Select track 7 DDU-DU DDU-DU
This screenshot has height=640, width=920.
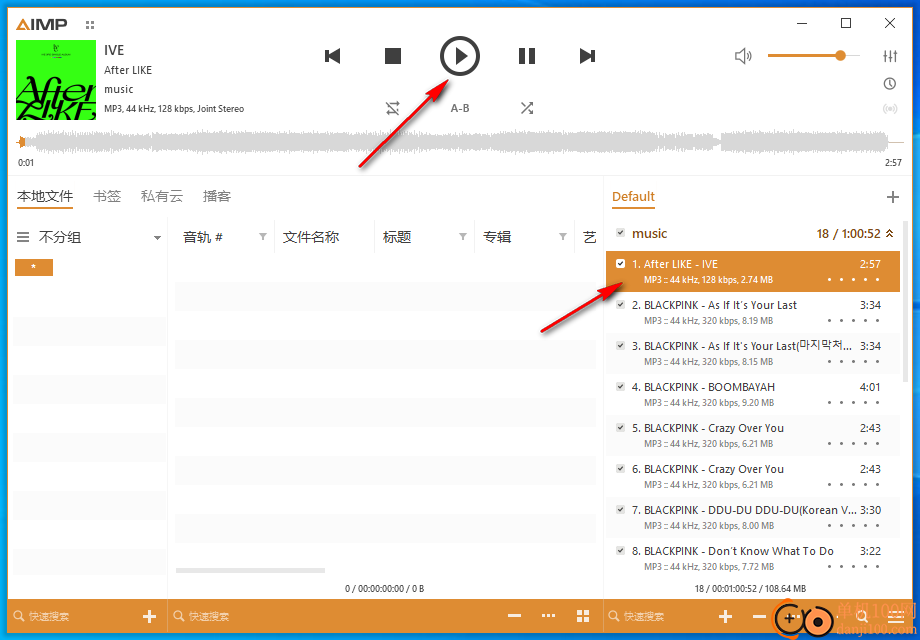coord(753,518)
